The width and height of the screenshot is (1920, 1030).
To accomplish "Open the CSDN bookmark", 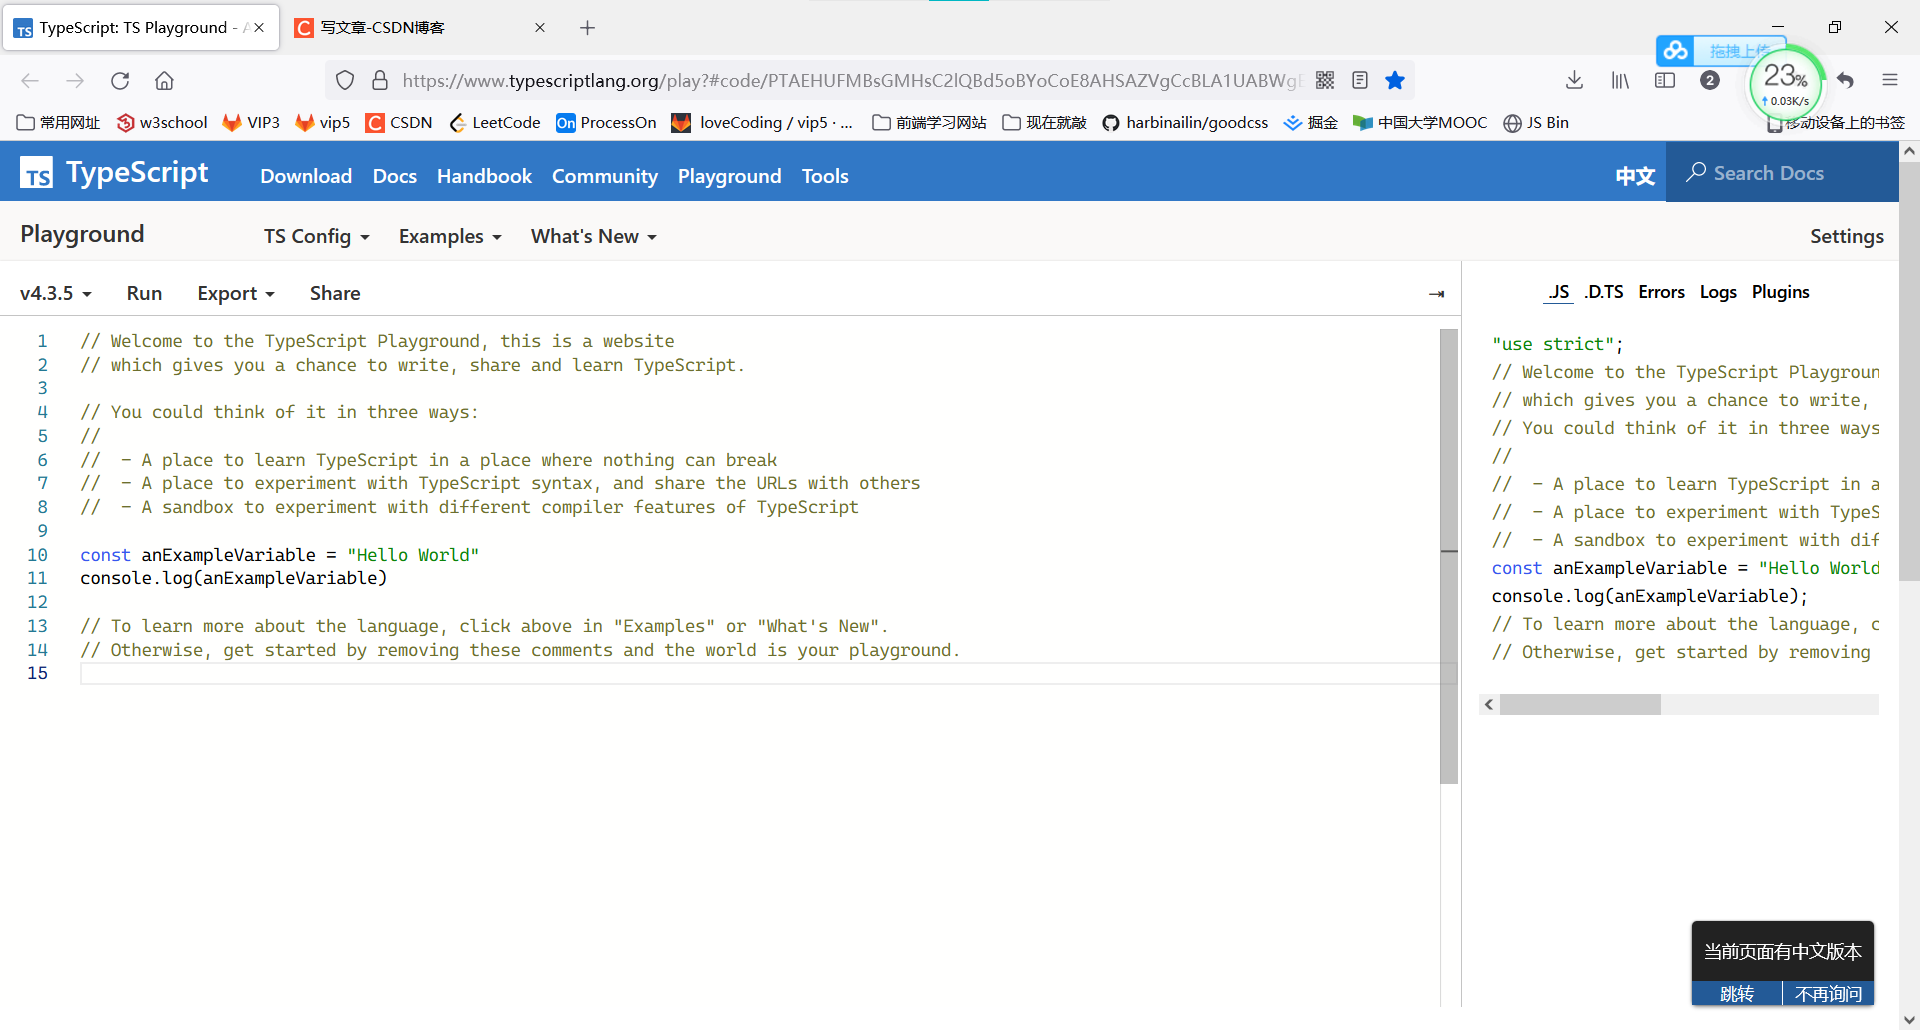I will (x=398, y=122).
